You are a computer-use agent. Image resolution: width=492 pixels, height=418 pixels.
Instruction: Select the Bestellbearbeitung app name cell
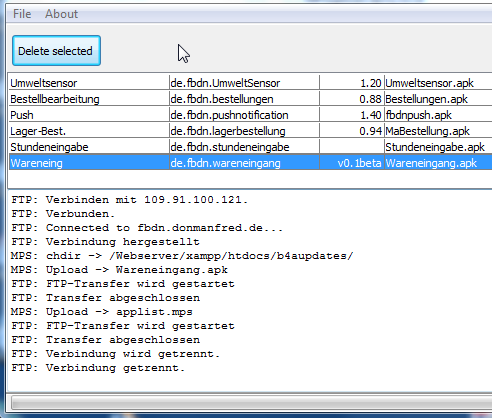tap(89, 99)
